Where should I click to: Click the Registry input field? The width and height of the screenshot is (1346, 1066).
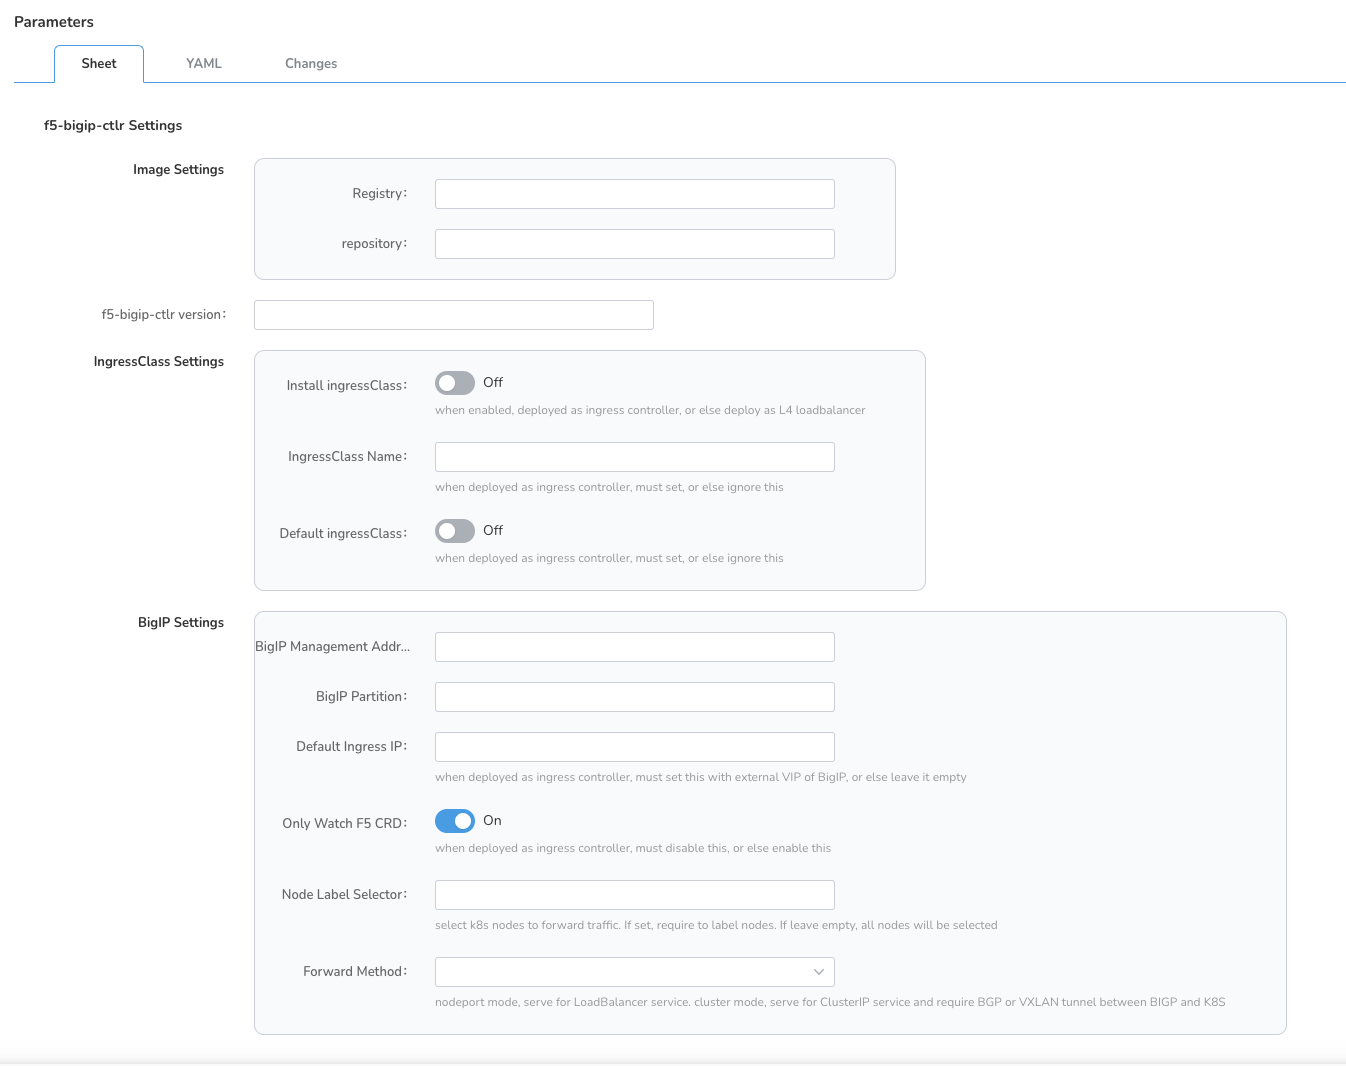[x=634, y=194]
